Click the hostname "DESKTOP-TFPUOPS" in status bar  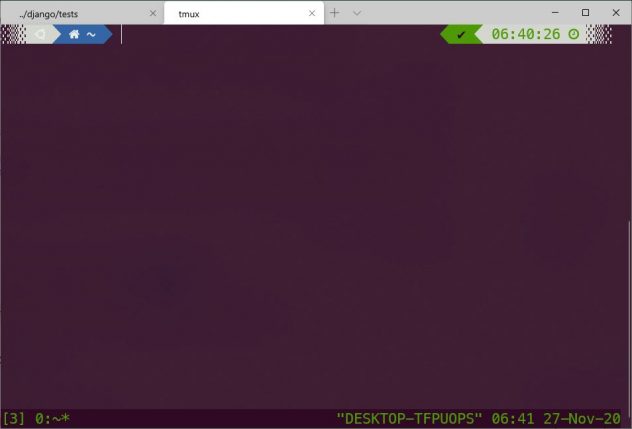pyautogui.click(x=409, y=419)
